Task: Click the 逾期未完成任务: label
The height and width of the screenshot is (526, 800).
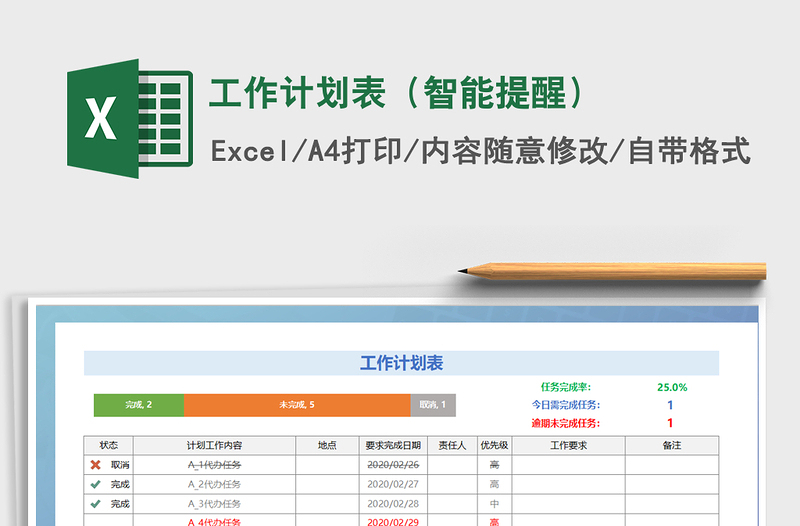Action: tap(566, 423)
